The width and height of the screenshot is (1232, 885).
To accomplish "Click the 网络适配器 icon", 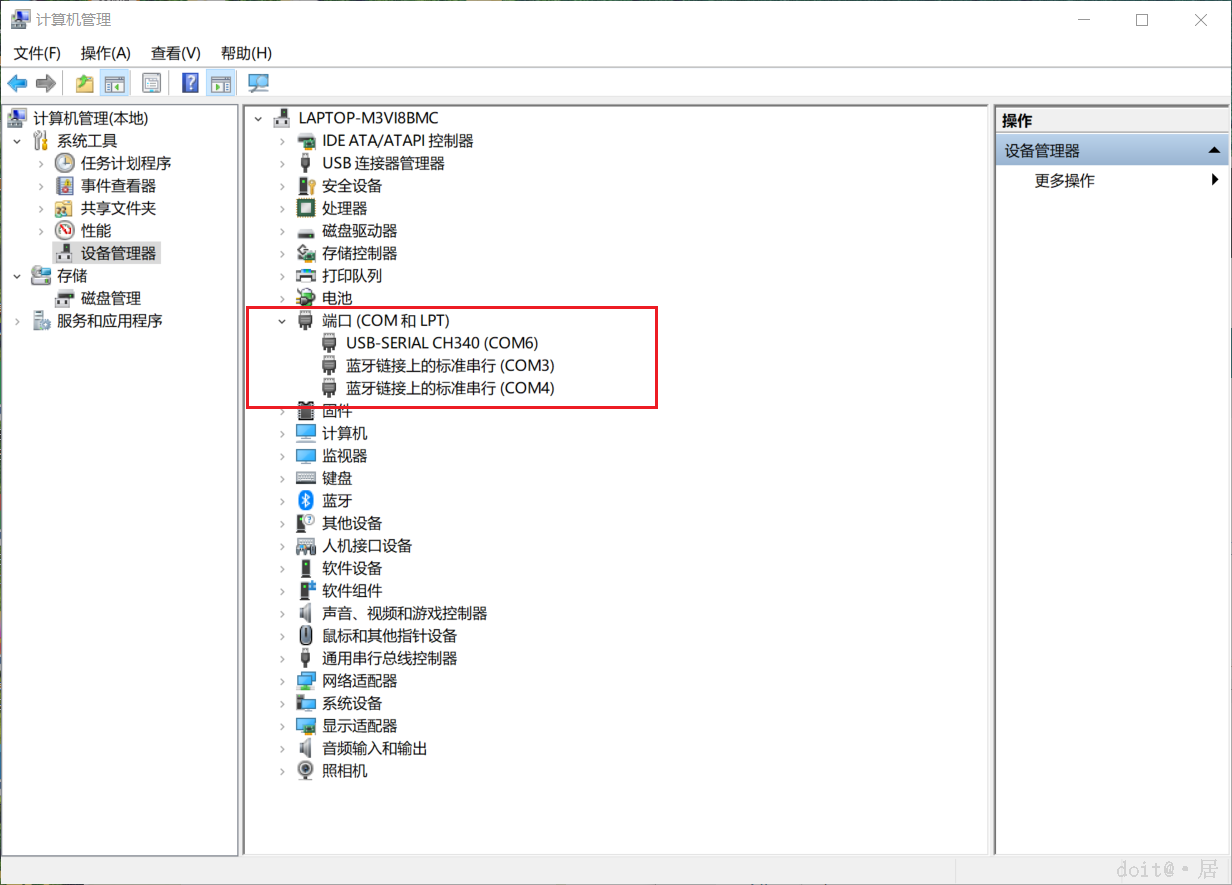I will 306,681.
